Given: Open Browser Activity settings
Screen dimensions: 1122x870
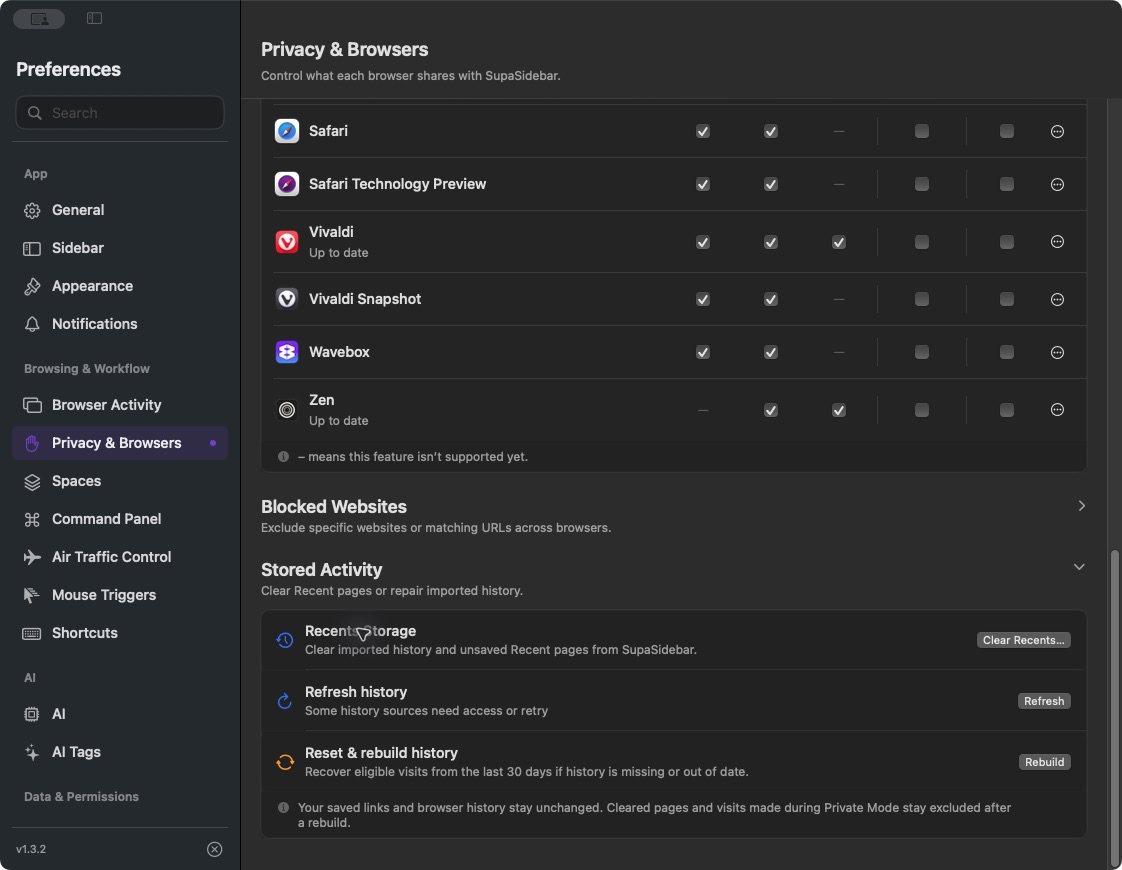Looking at the screenshot, I should (119, 405).
